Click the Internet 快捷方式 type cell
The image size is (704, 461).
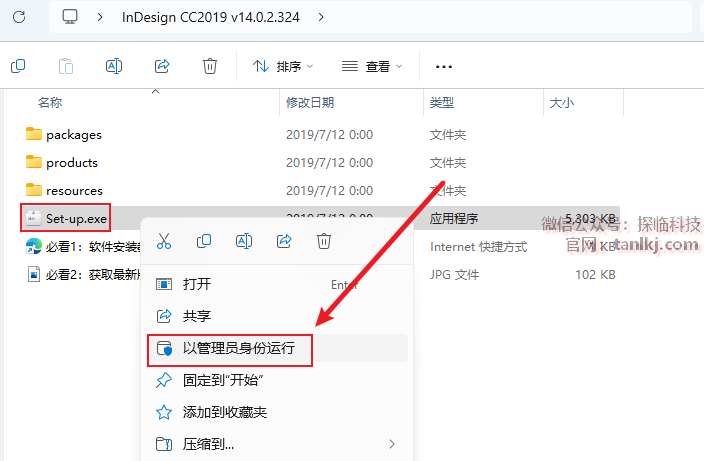[478, 247]
